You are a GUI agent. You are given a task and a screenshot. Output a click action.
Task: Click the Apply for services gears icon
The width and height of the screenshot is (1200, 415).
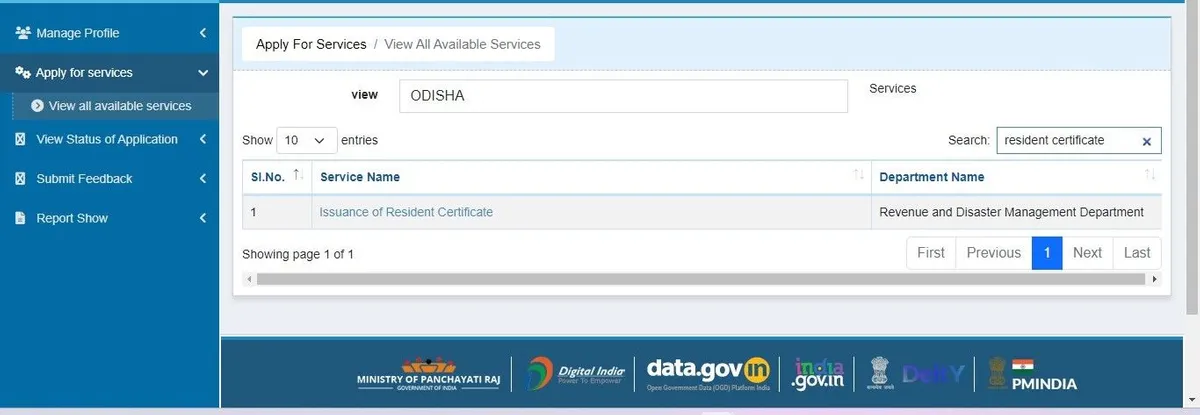[x=22, y=73]
